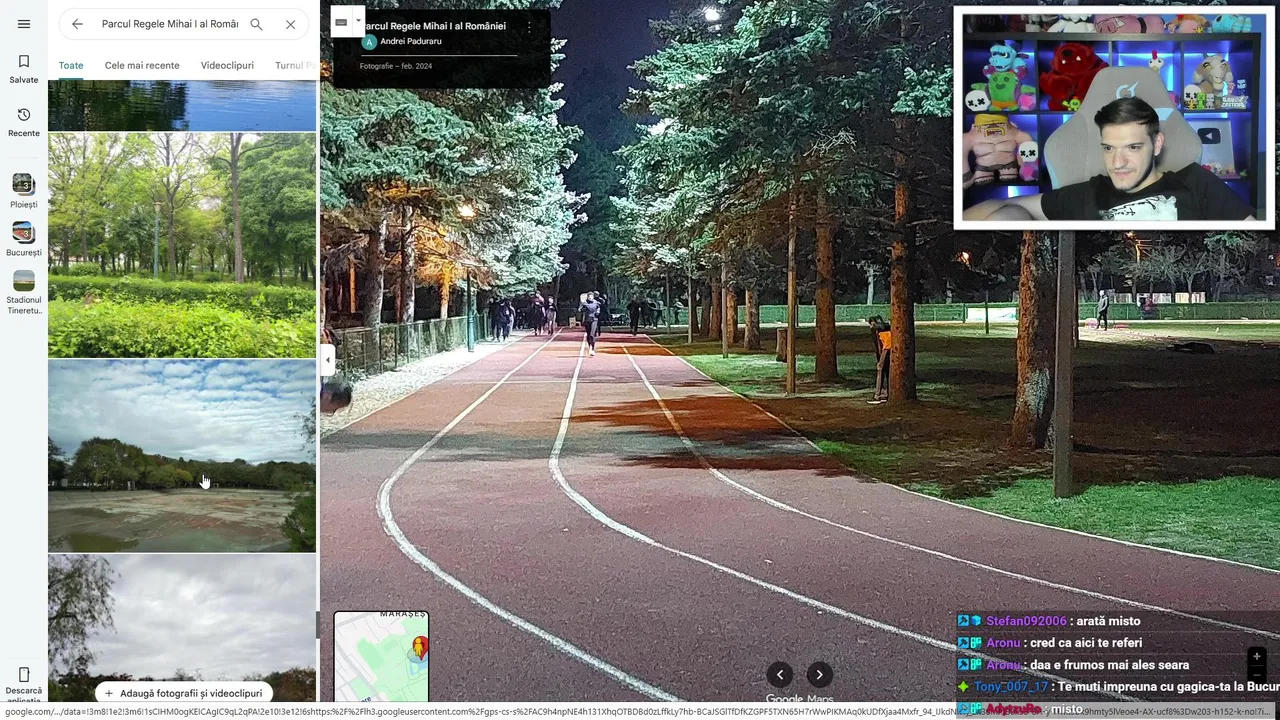Open the lake photo thumbnail
Screen dimensions: 1280x720
pyautogui.click(x=182, y=105)
